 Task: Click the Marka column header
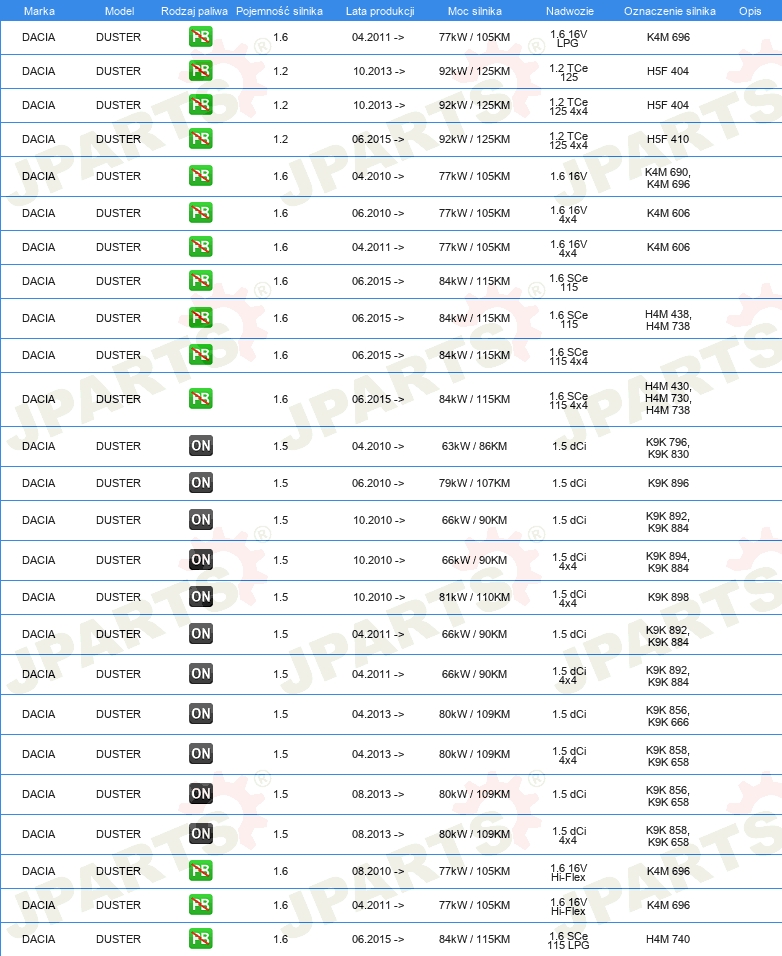point(39,11)
